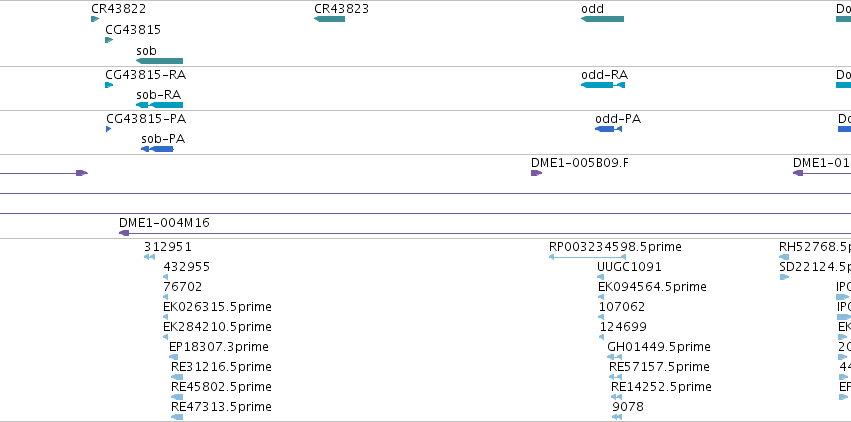Image resolution: width=851 pixels, height=422 pixels.
Task: Click the RP003234598.5prime EST span line
Action: (587, 257)
